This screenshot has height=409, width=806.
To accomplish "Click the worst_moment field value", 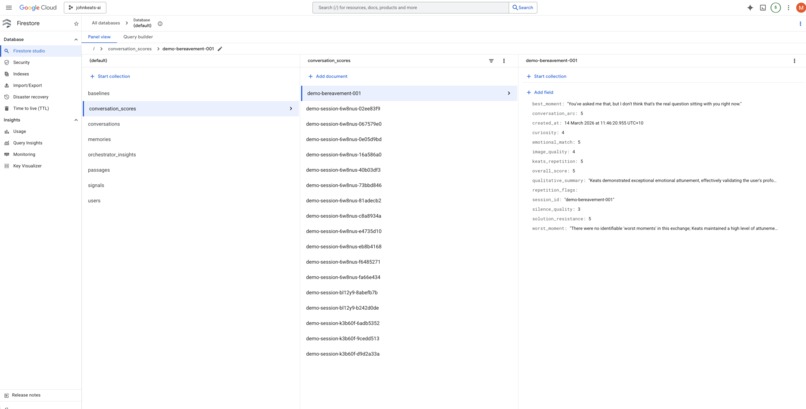I will pyautogui.click(x=673, y=228).
